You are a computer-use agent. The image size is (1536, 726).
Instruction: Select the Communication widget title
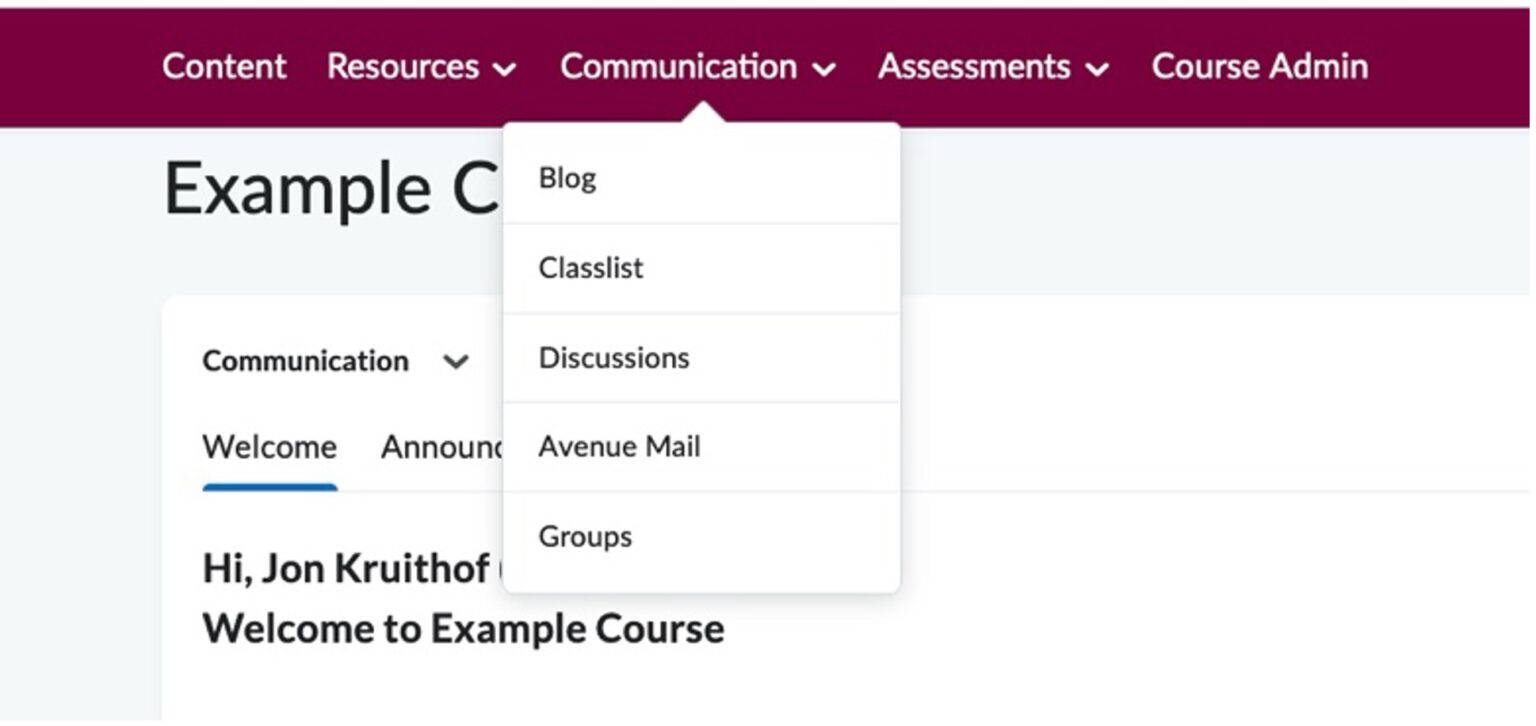[x=306, y=361]
